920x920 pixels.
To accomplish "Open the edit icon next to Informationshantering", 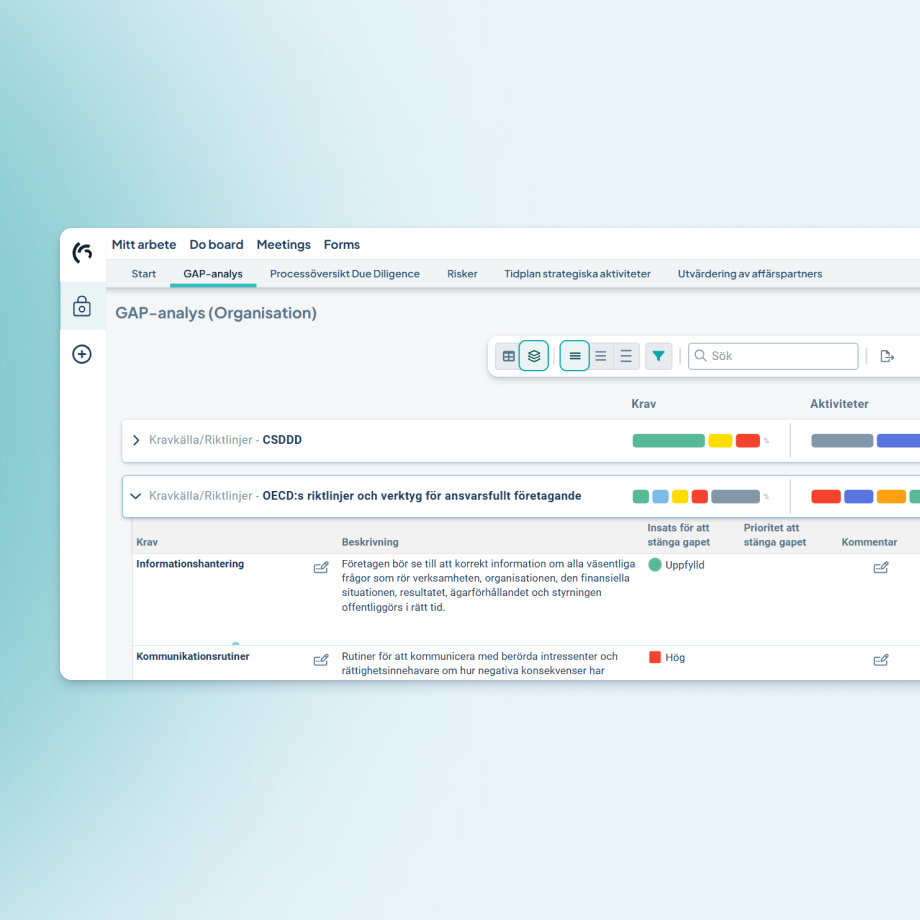I will (321, 567).
